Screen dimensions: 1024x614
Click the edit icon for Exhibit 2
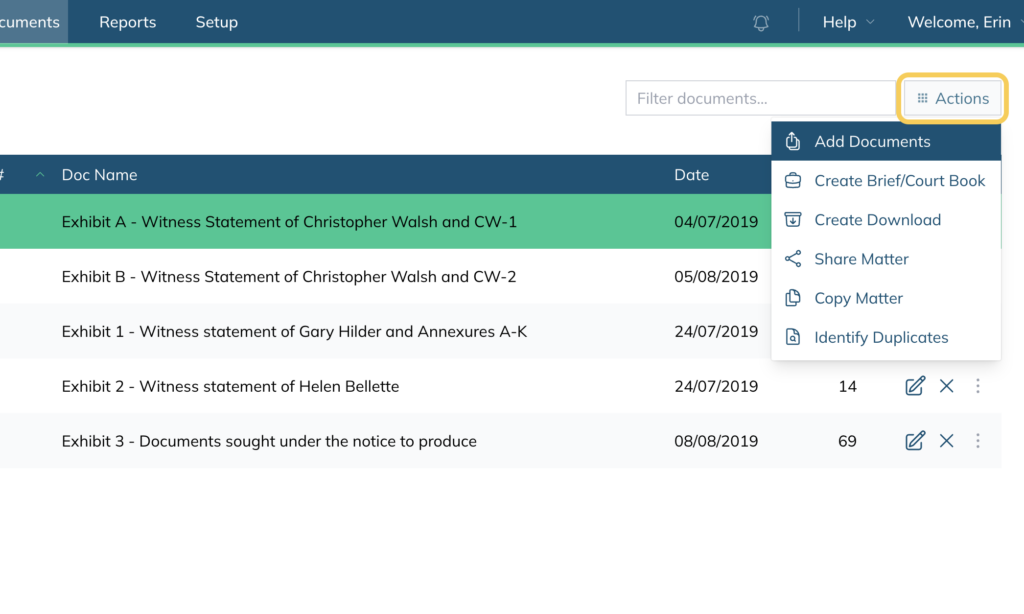point(915,386)
